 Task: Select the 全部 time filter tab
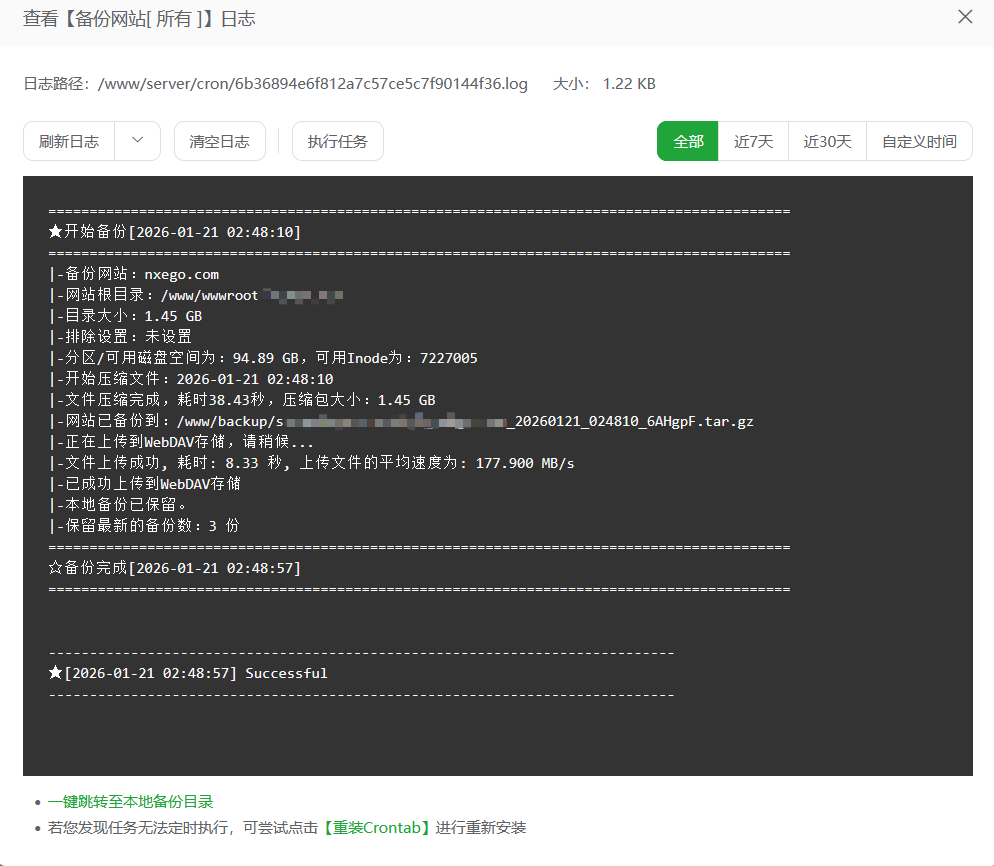(x=687, y=141)
